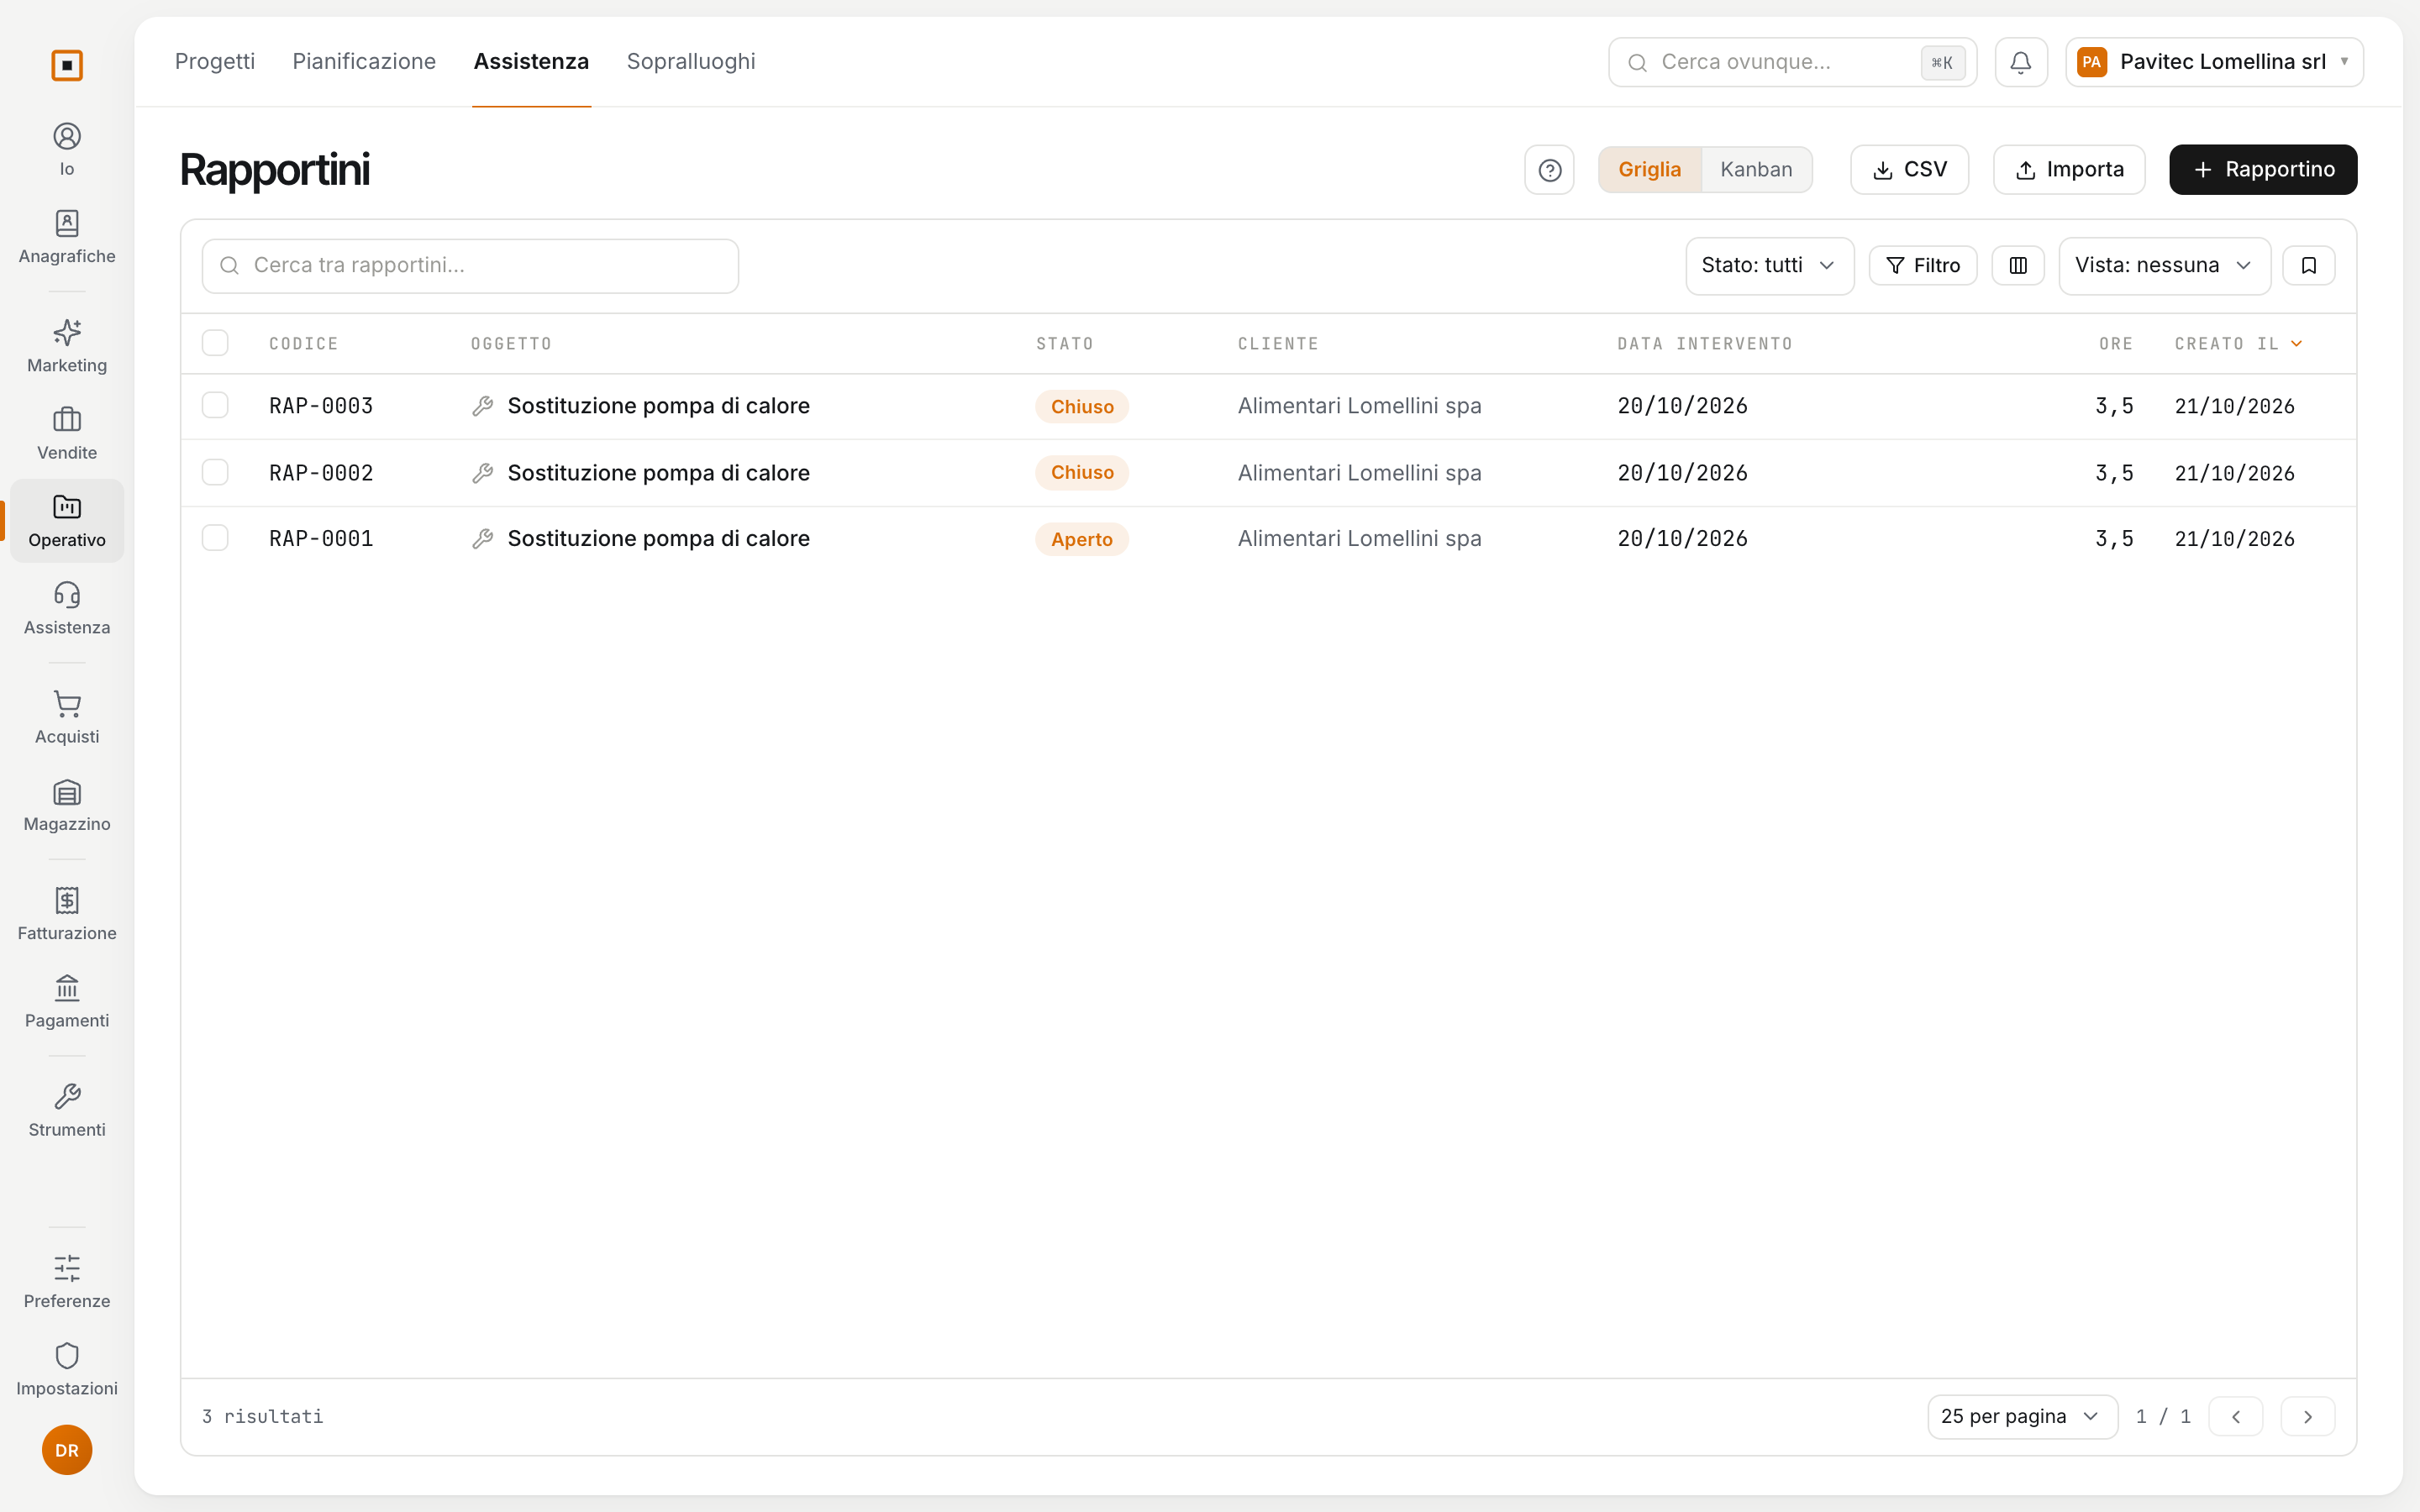
Task: Open the Pianificazione tab
Action: [364, 62]
